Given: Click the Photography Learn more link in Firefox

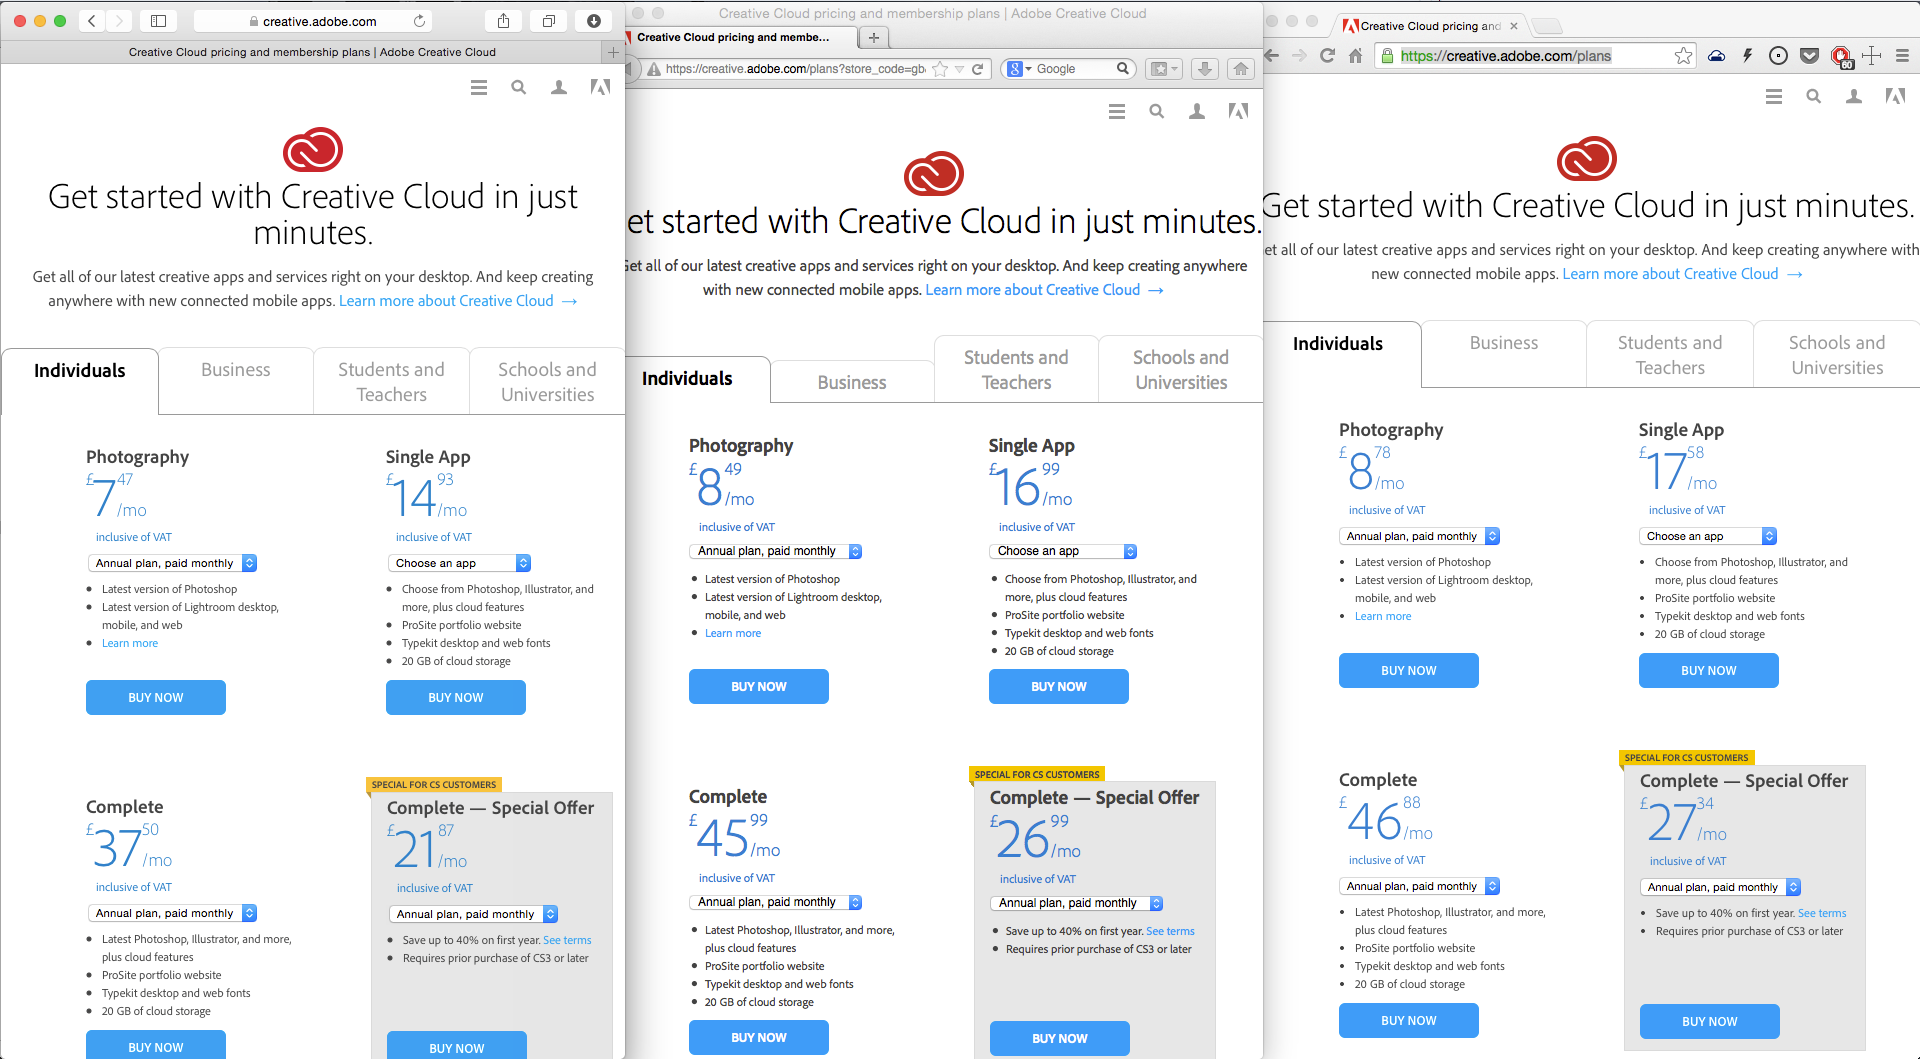Looking at the screenshot, I should (733, 633).
